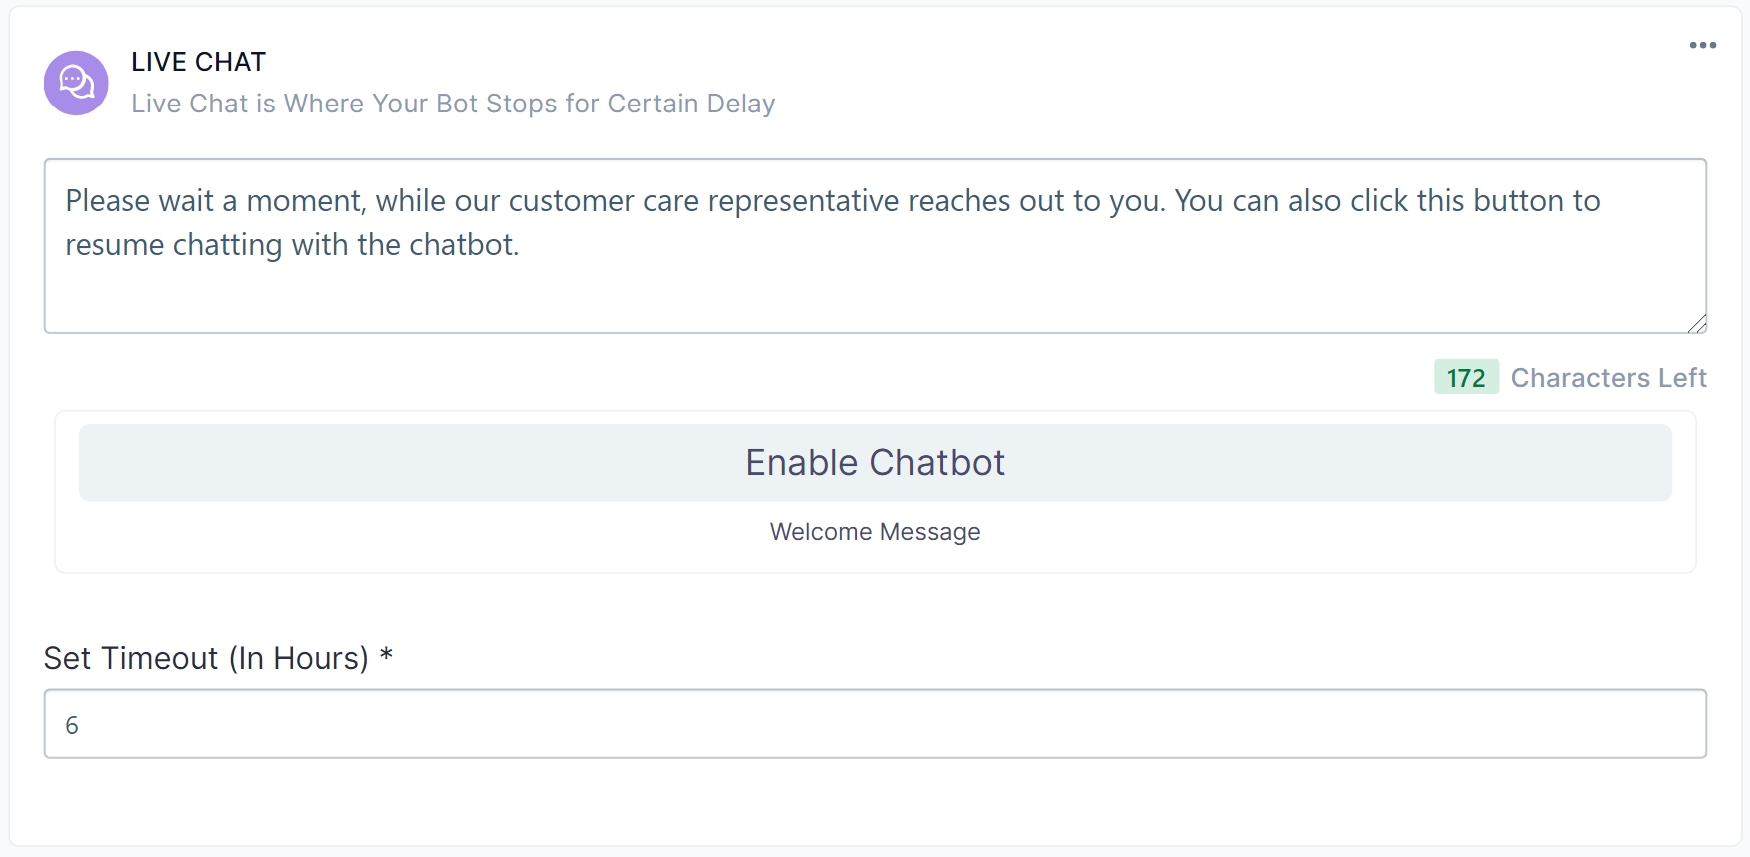Grab the textarea resize handle corner

pos(1697,323)
